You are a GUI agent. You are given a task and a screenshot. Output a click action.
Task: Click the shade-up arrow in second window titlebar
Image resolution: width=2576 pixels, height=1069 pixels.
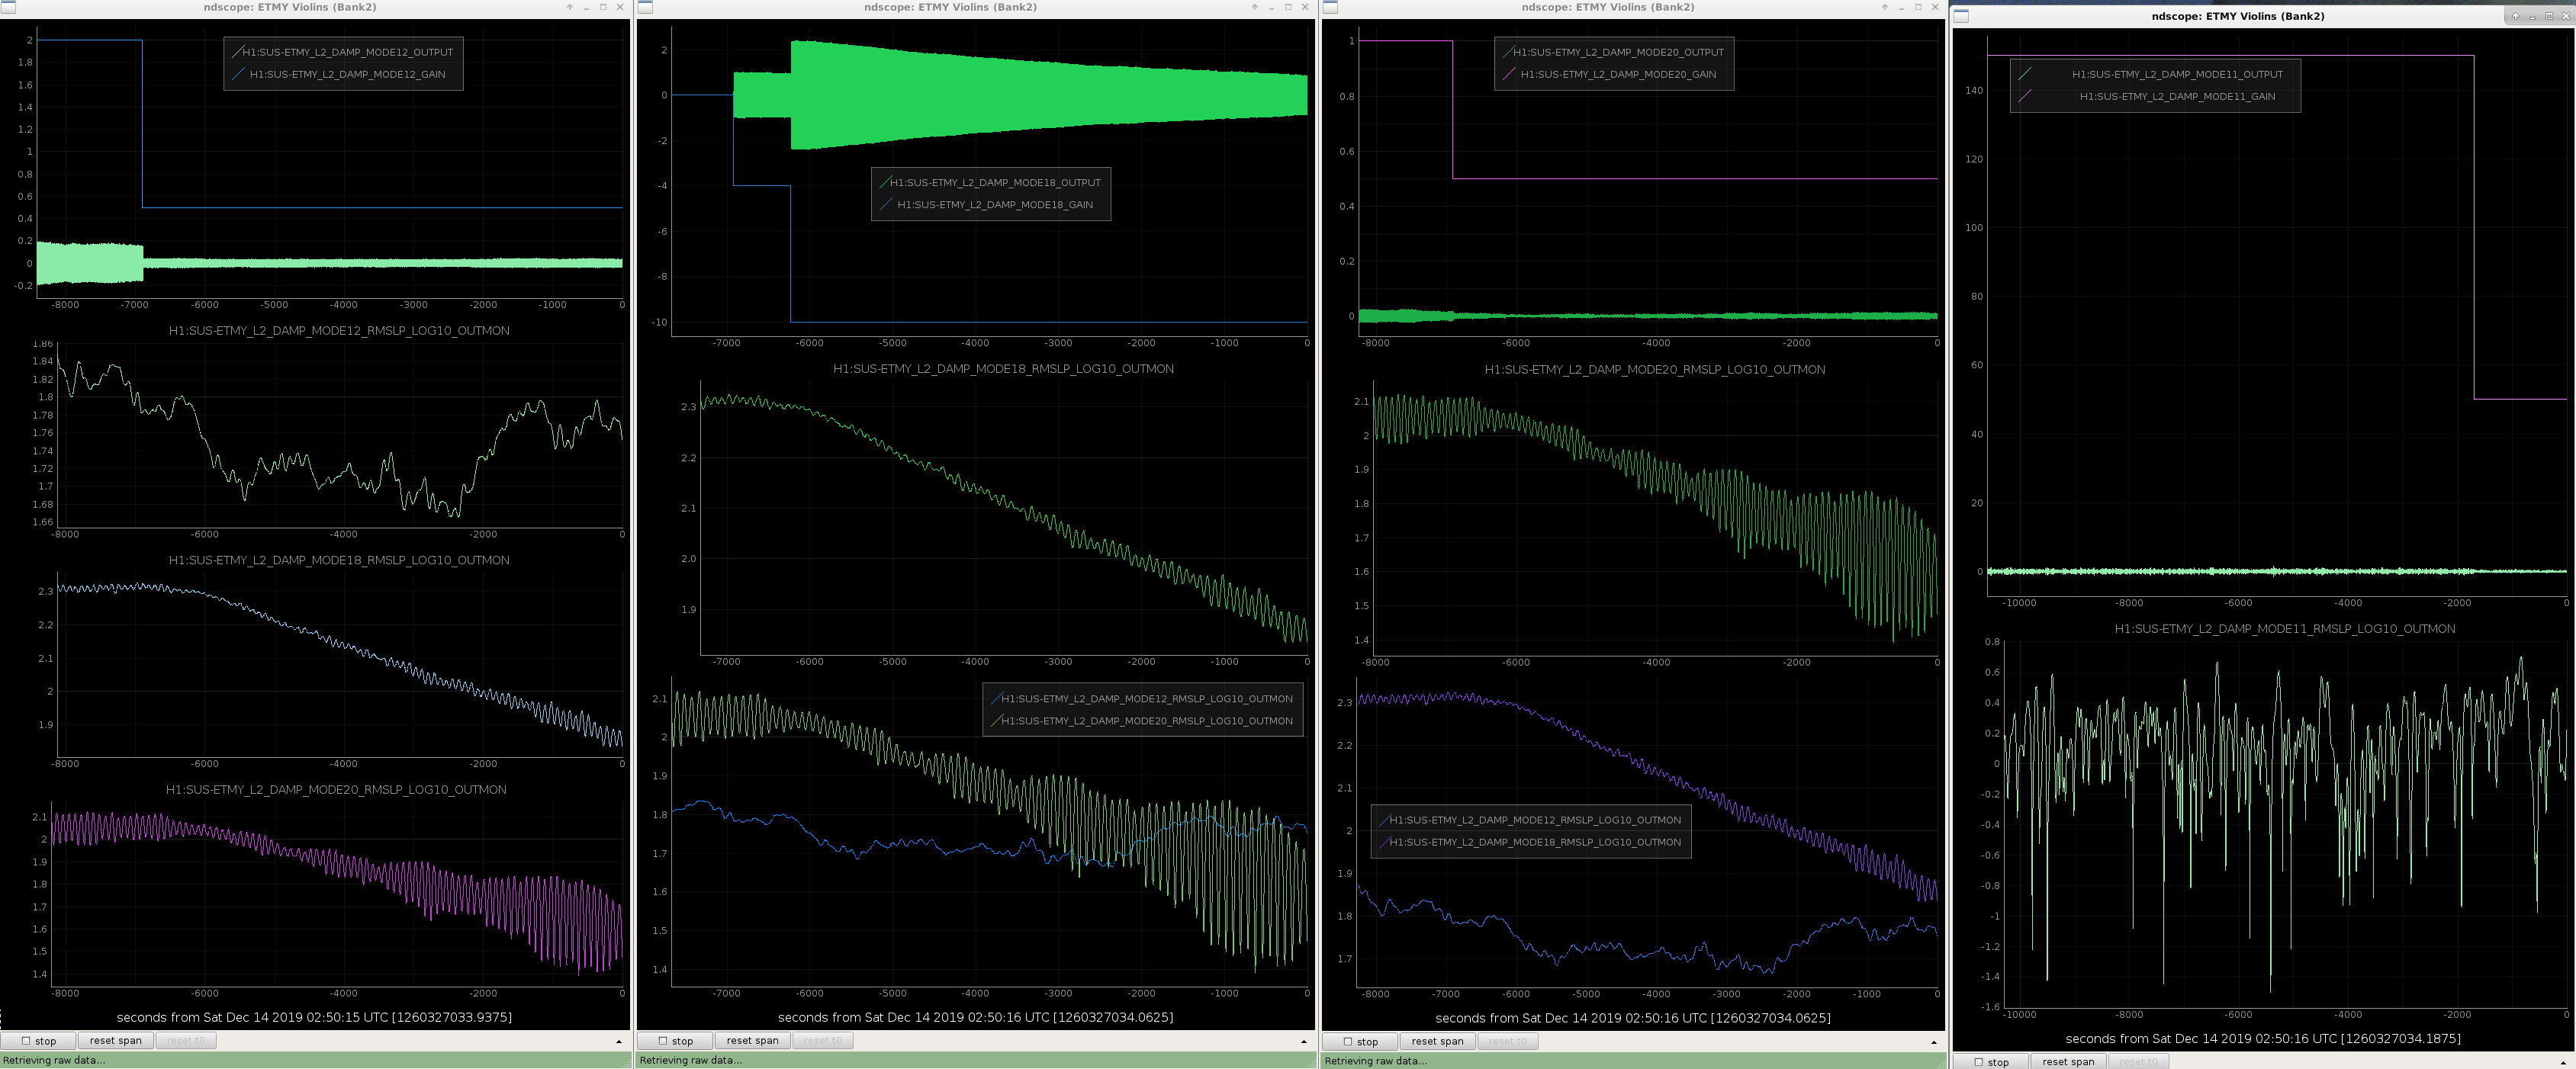tap(1255, 7)
